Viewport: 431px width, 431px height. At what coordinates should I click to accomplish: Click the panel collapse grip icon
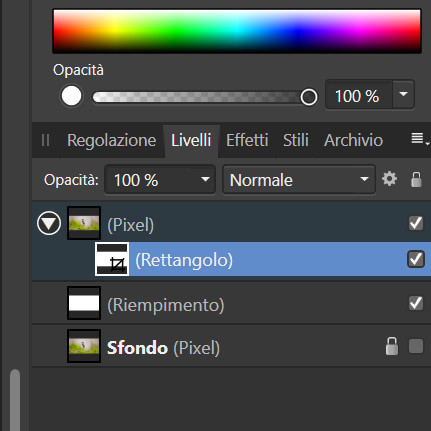46,140
